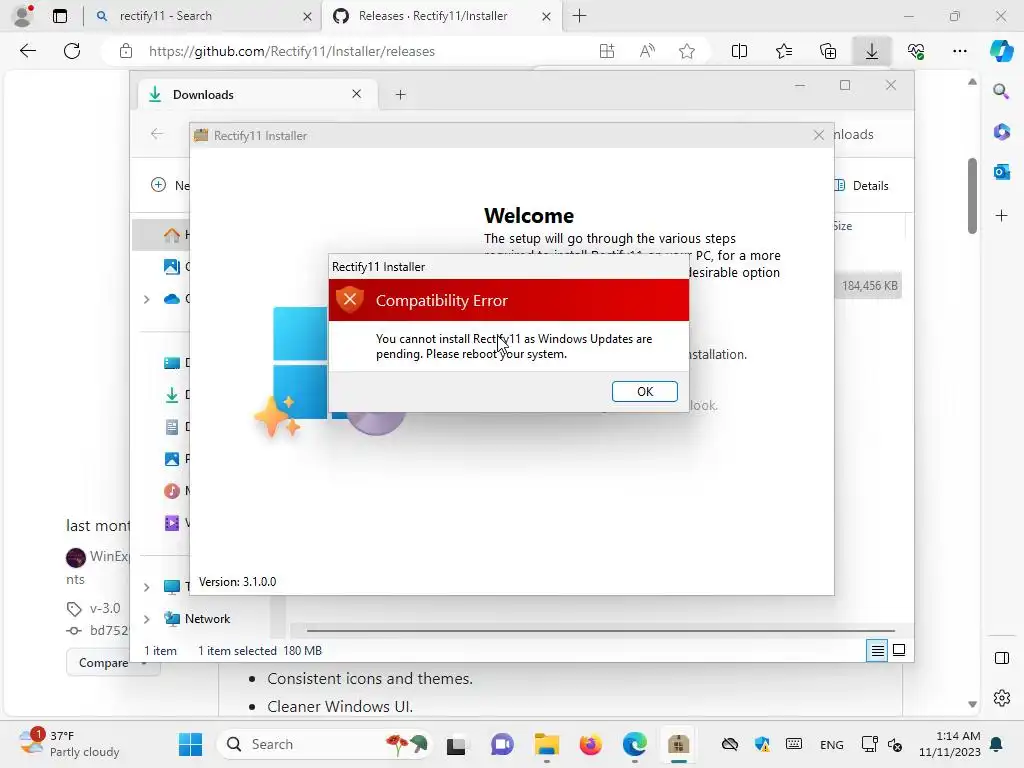Open Edge split screen view
Image resolution: width=1024 pixels, height=768 pixels.
point(739,51)
